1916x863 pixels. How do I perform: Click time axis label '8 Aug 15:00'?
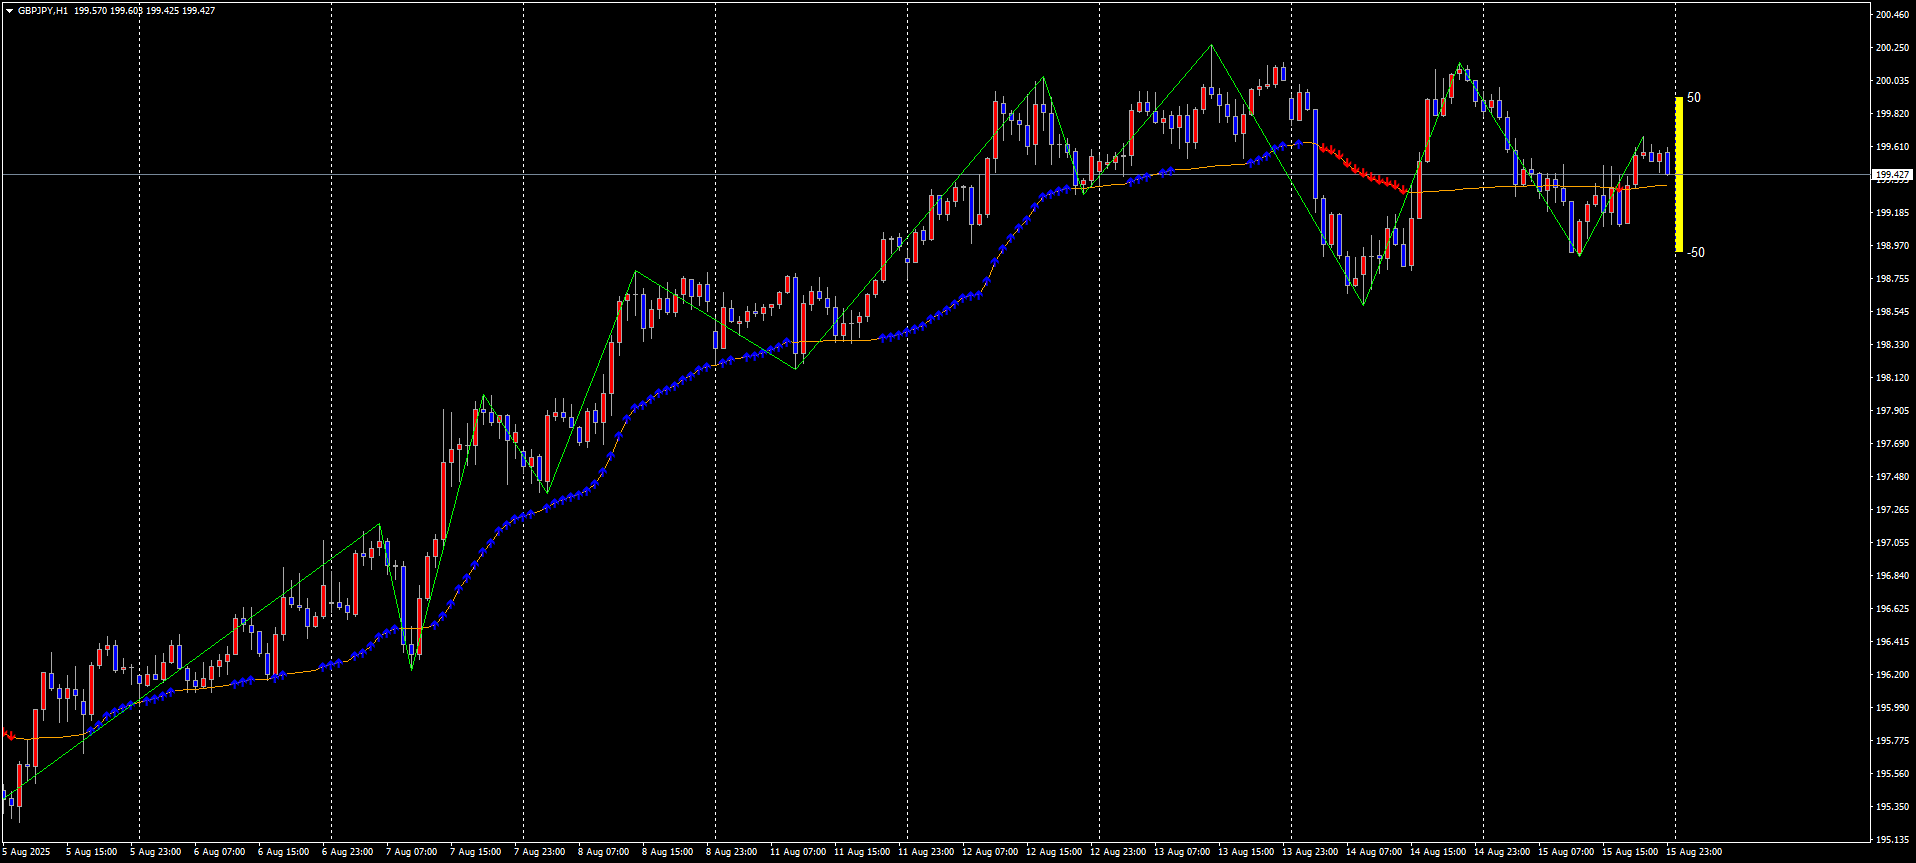[668, 853]
